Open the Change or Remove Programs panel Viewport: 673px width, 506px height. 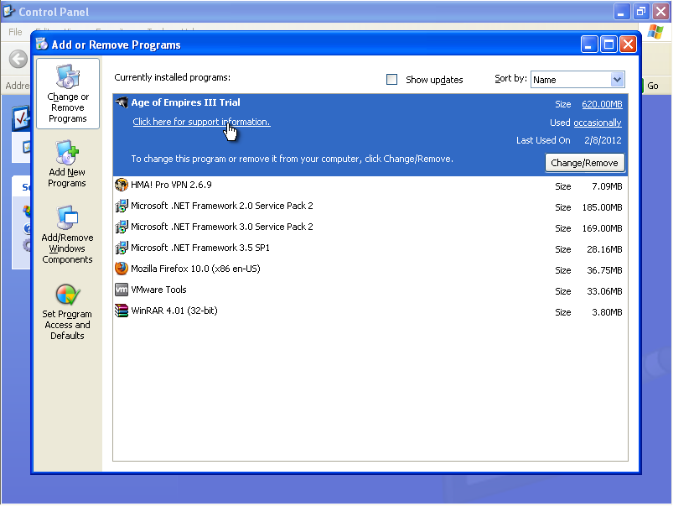68,94
